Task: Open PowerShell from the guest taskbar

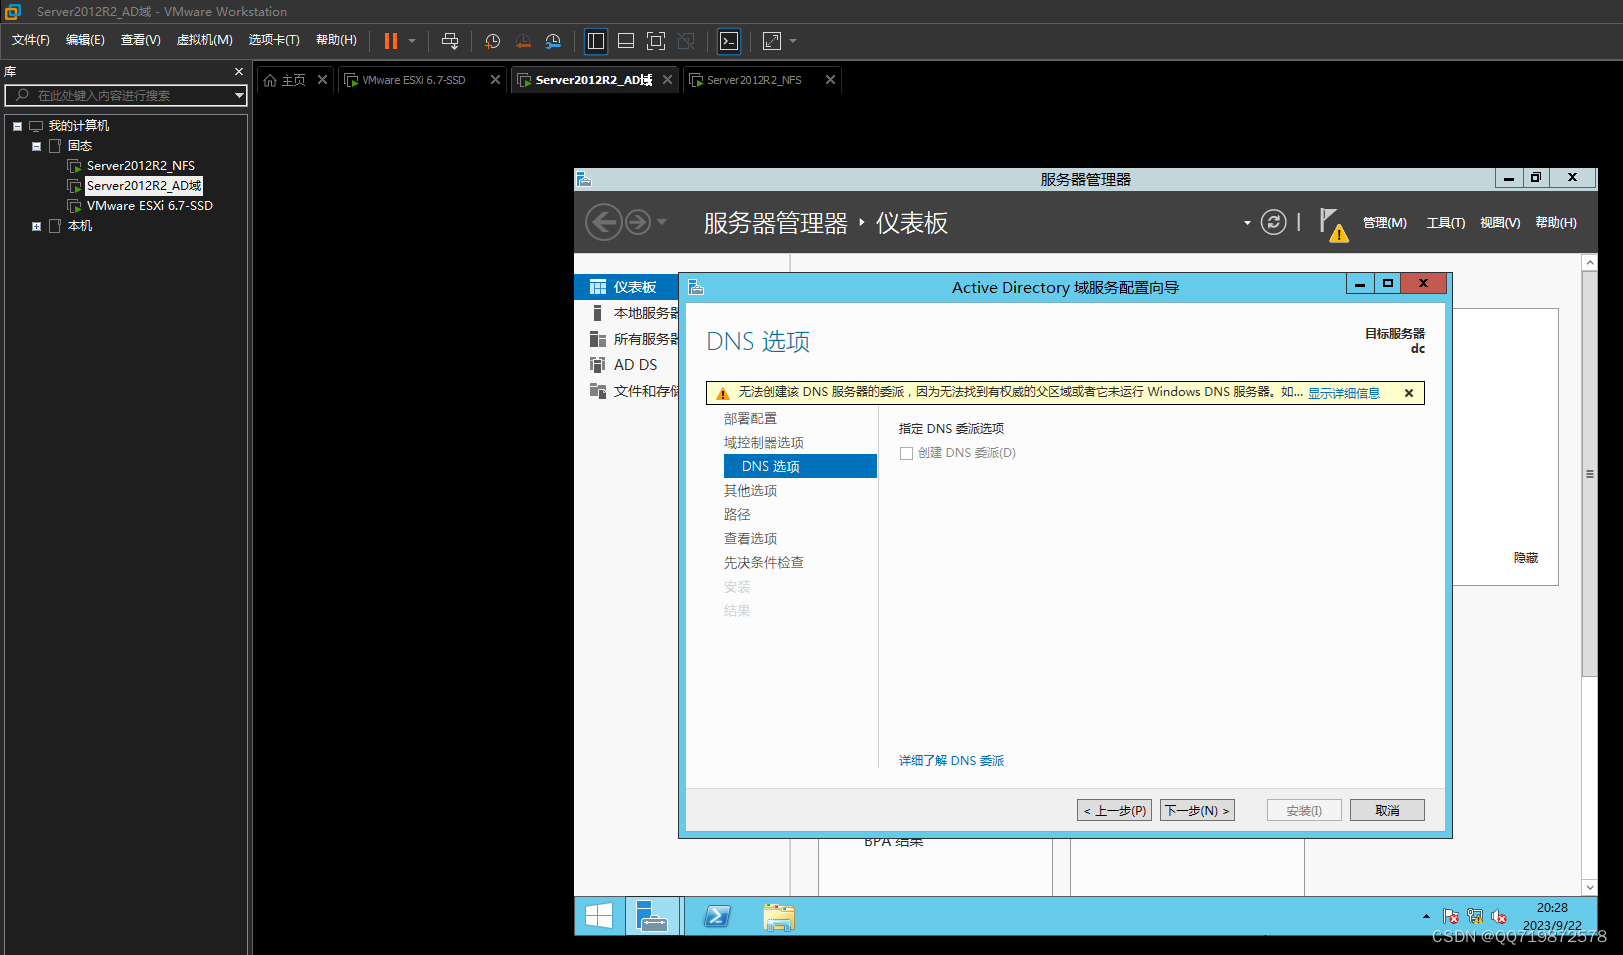Action: click(717, 916)
